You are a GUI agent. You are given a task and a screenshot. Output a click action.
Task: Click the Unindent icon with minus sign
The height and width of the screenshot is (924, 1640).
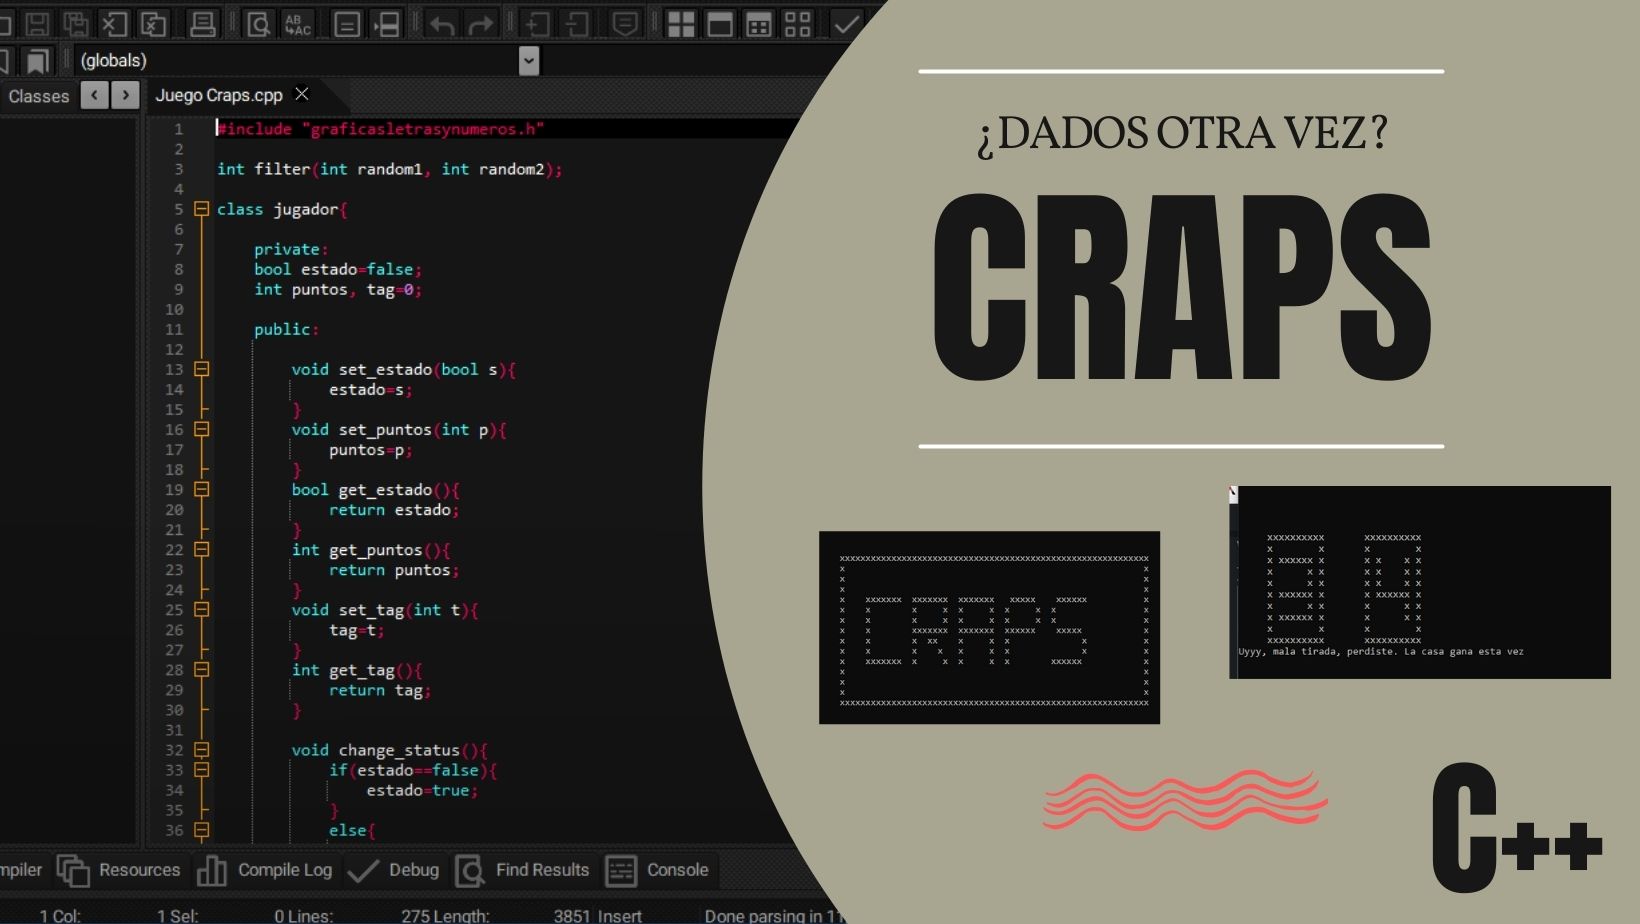[577, 23]
